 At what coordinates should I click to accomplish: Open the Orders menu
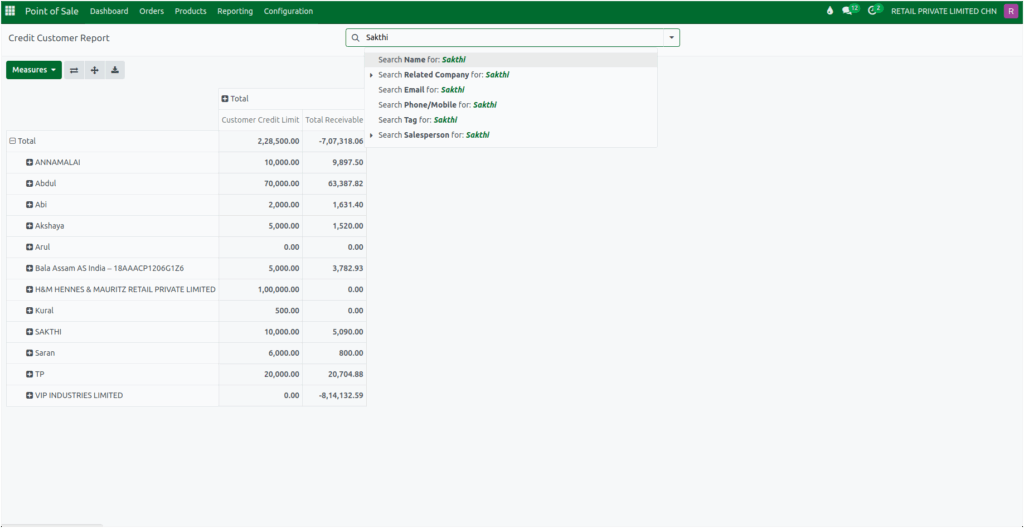pyautogui.click(x=152, y=11)
